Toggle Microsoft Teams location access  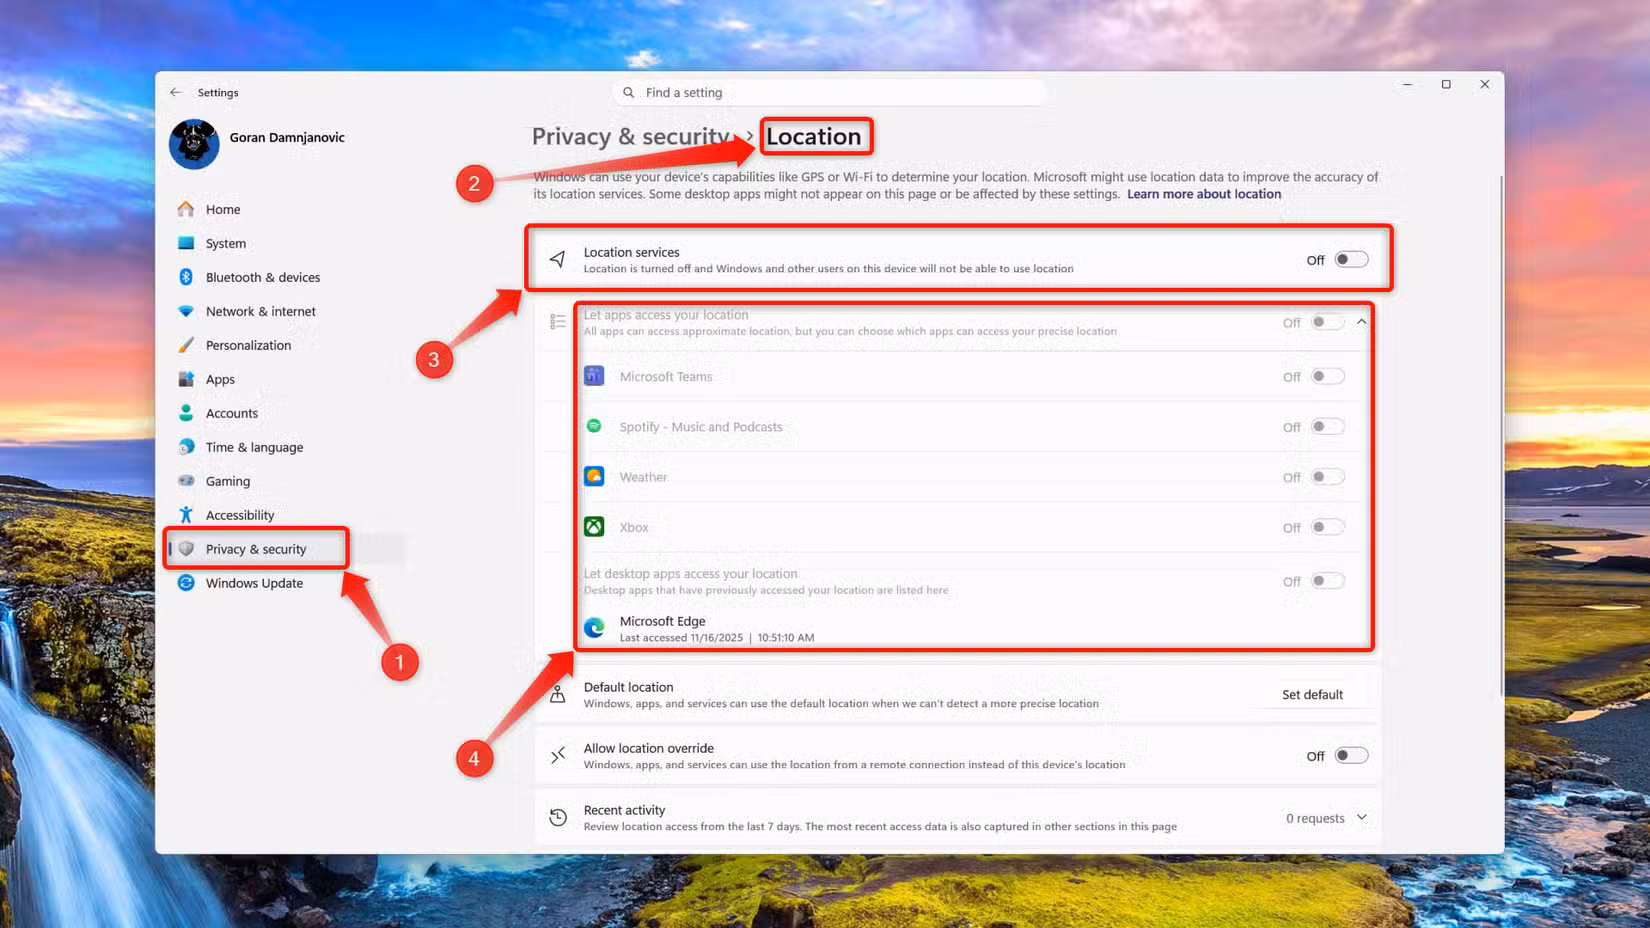[1328, 376]
